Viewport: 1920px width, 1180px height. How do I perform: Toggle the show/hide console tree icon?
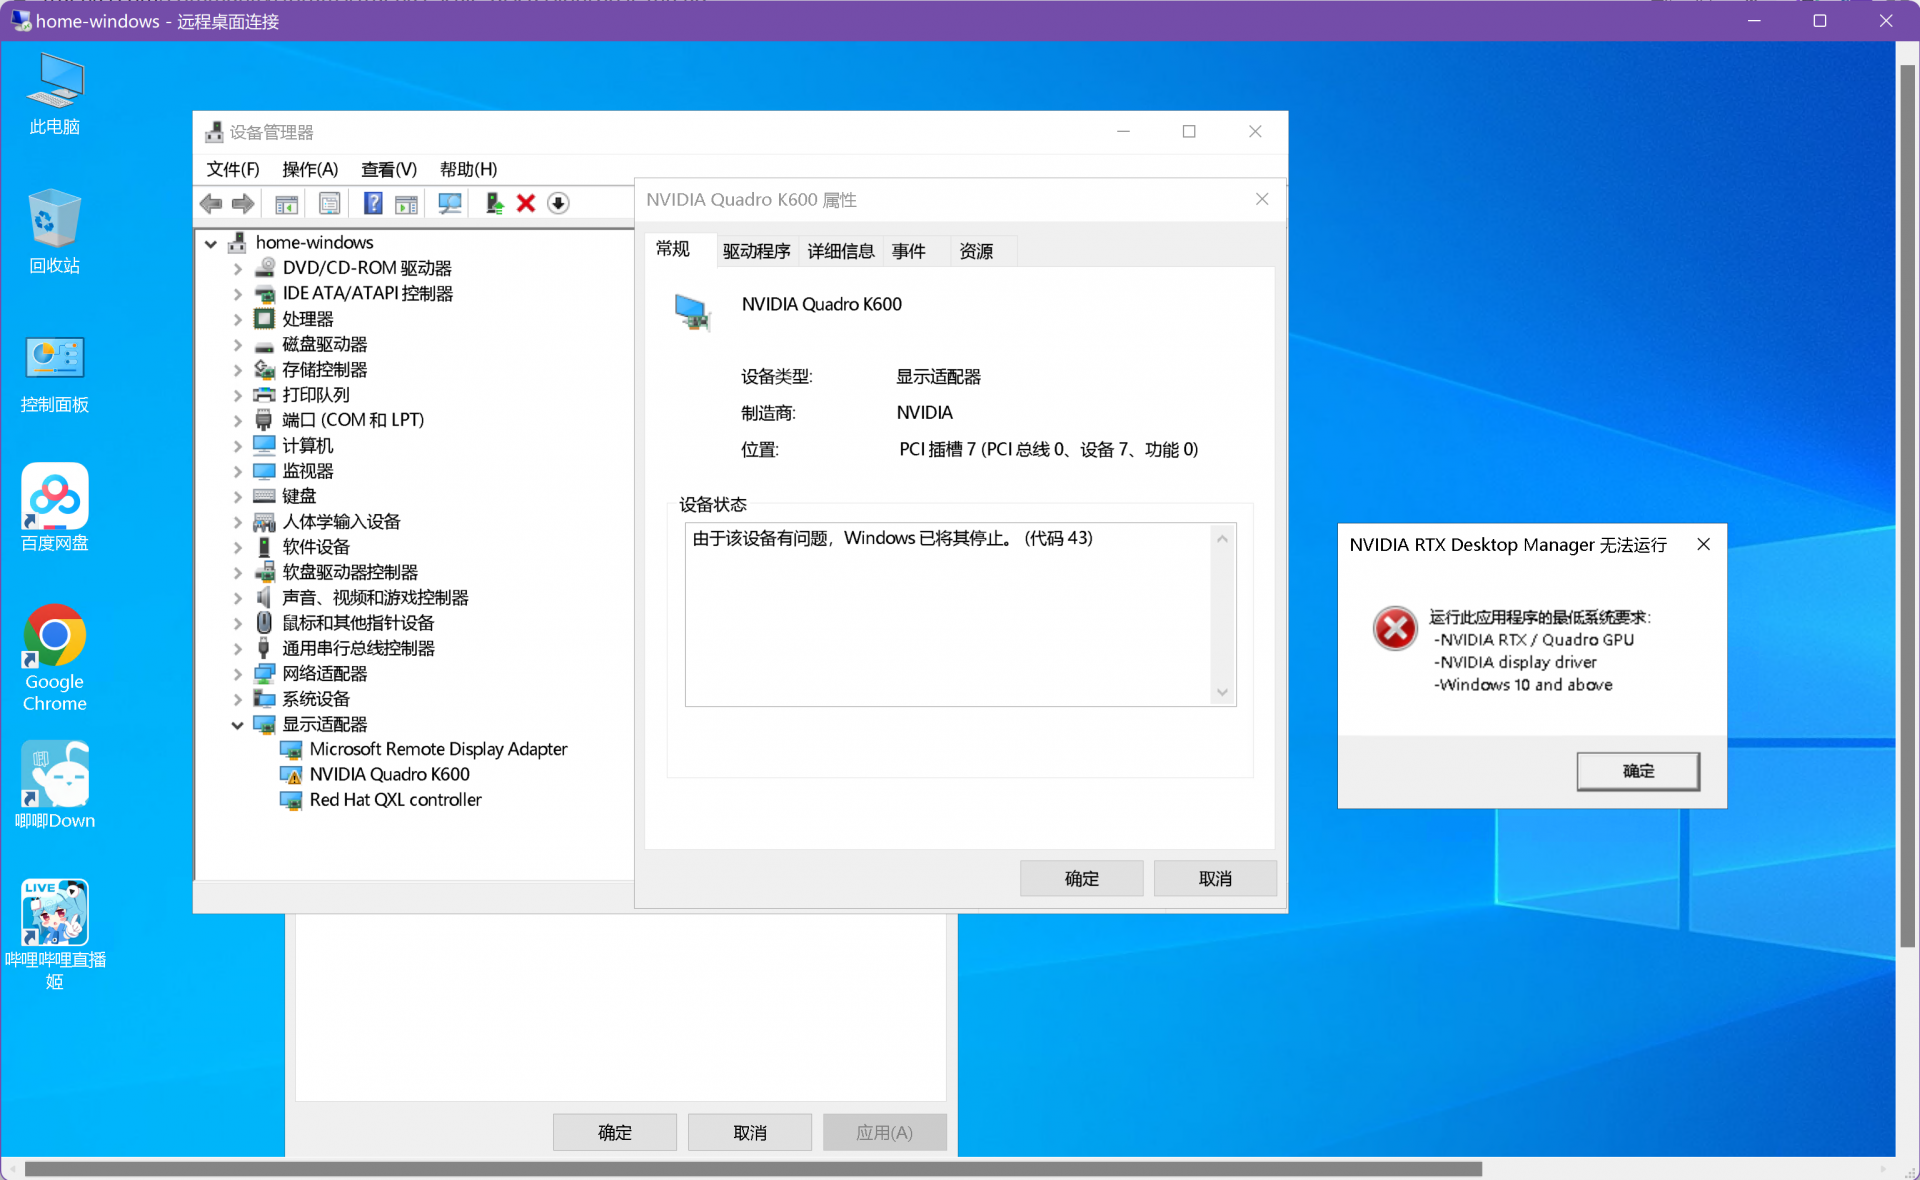pyautogui.click(x=287, y=204)
